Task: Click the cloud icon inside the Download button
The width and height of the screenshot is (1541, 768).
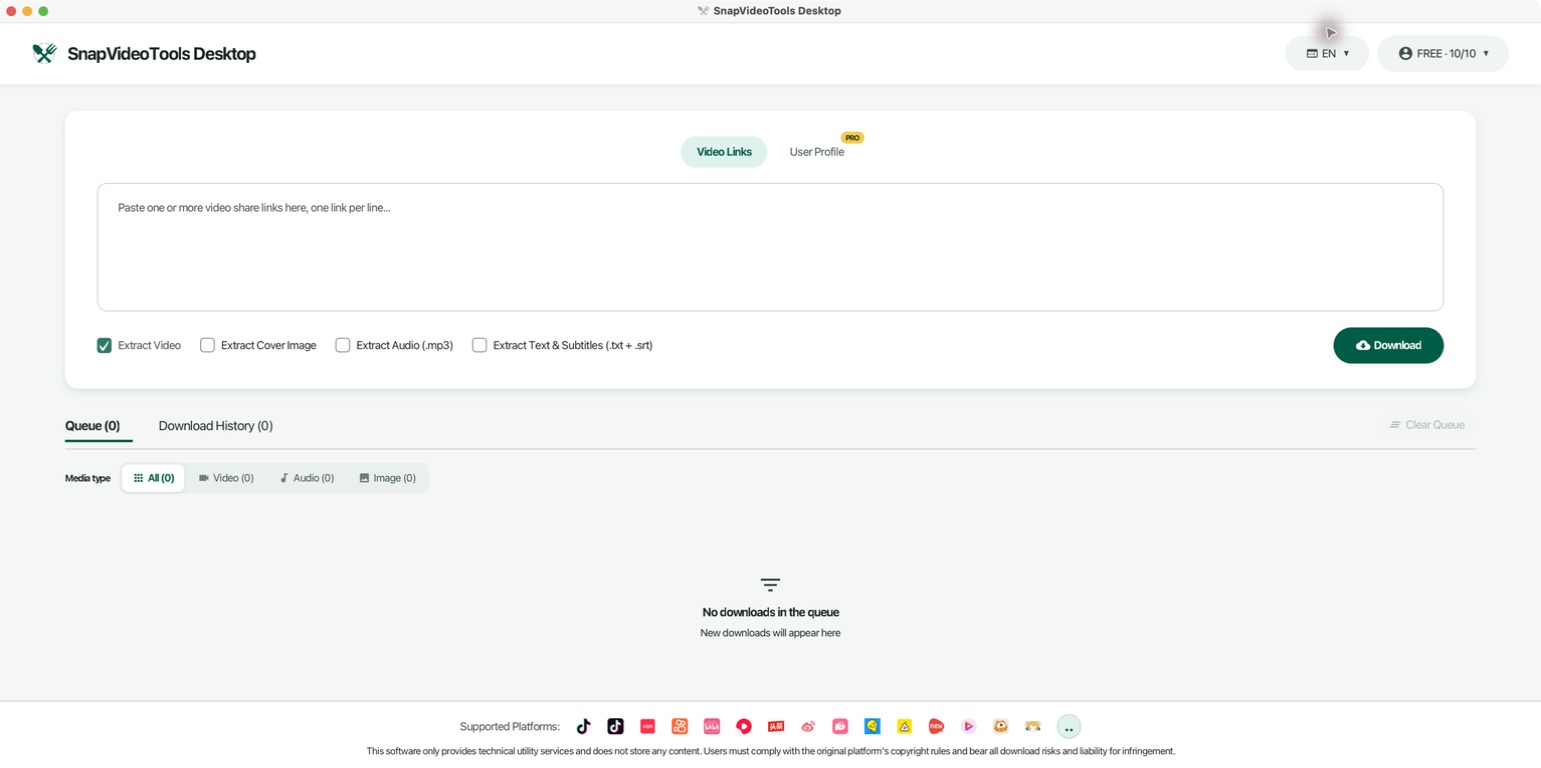Action: pos(1362,345)
